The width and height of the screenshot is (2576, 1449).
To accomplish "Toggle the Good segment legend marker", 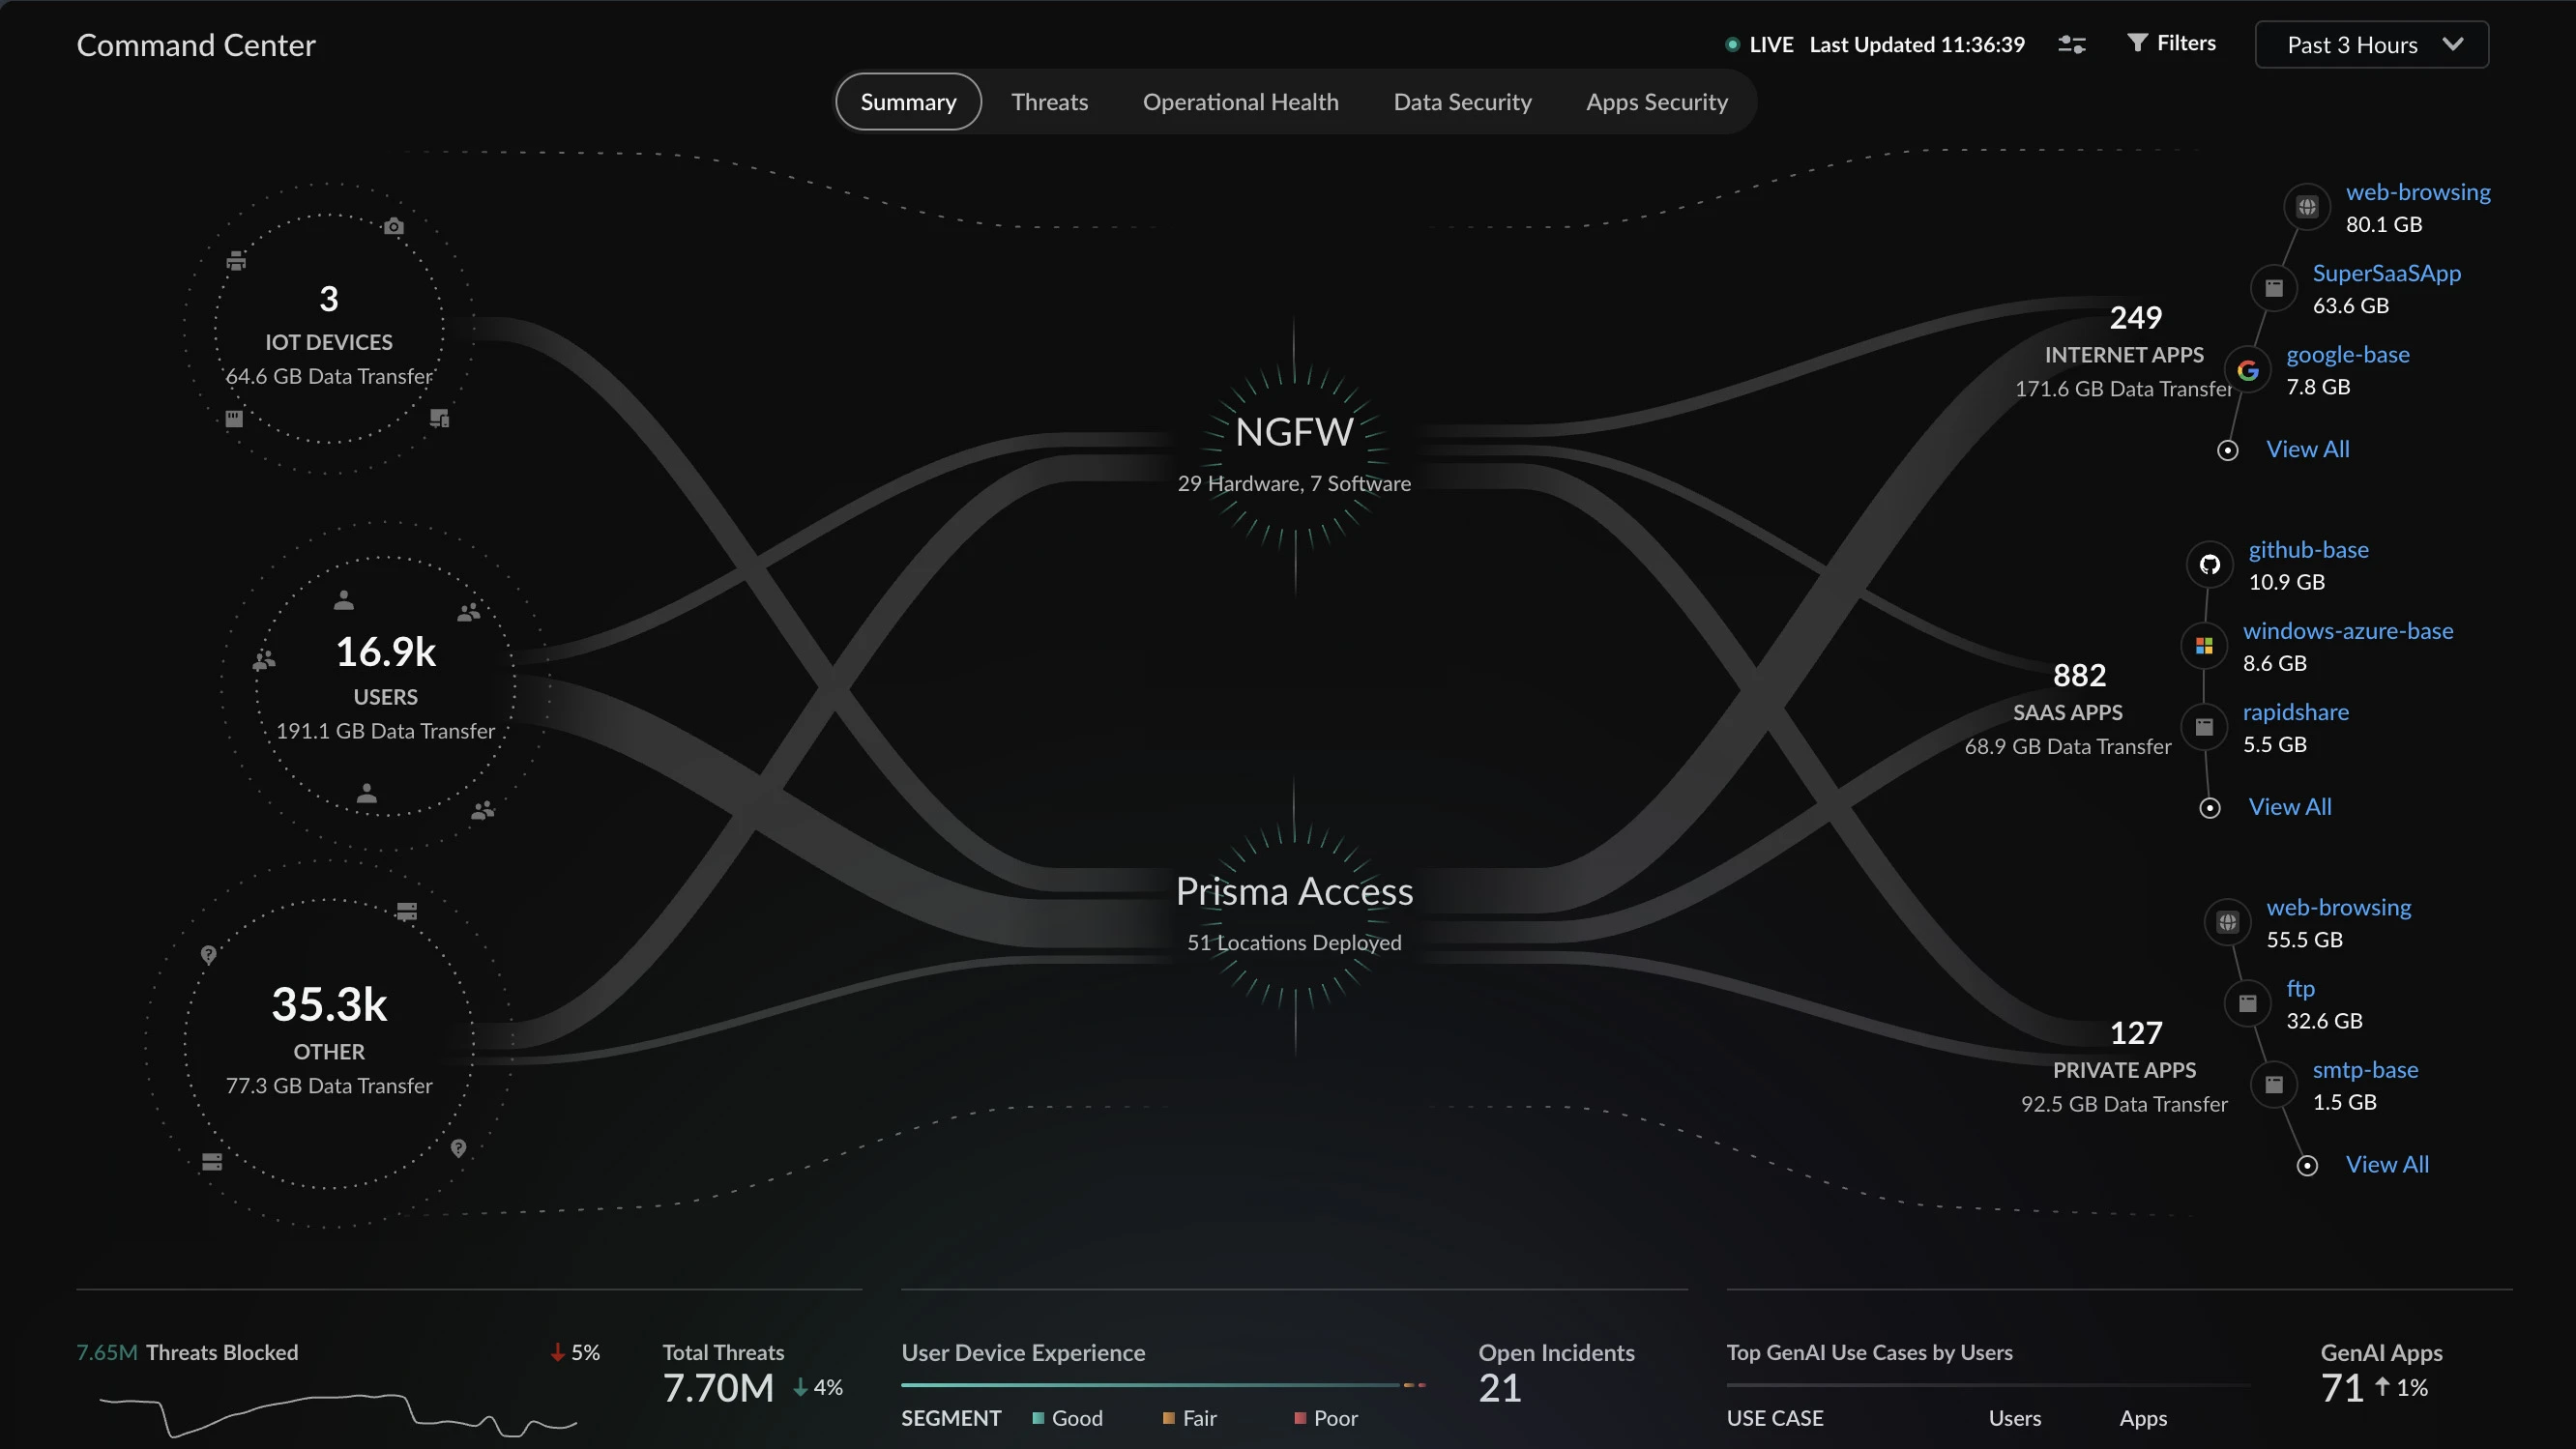I will point(1039,1418).
